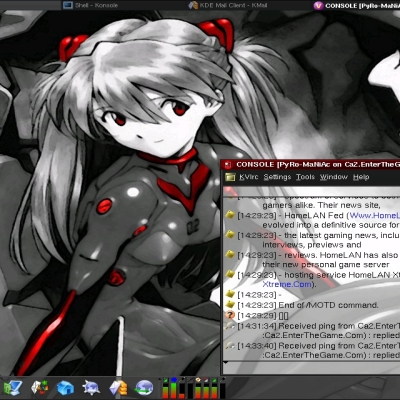Click the red window menu icon in CONSOLE titlebar
This screenshot has height=400, width=400.
tap(227, 165)
